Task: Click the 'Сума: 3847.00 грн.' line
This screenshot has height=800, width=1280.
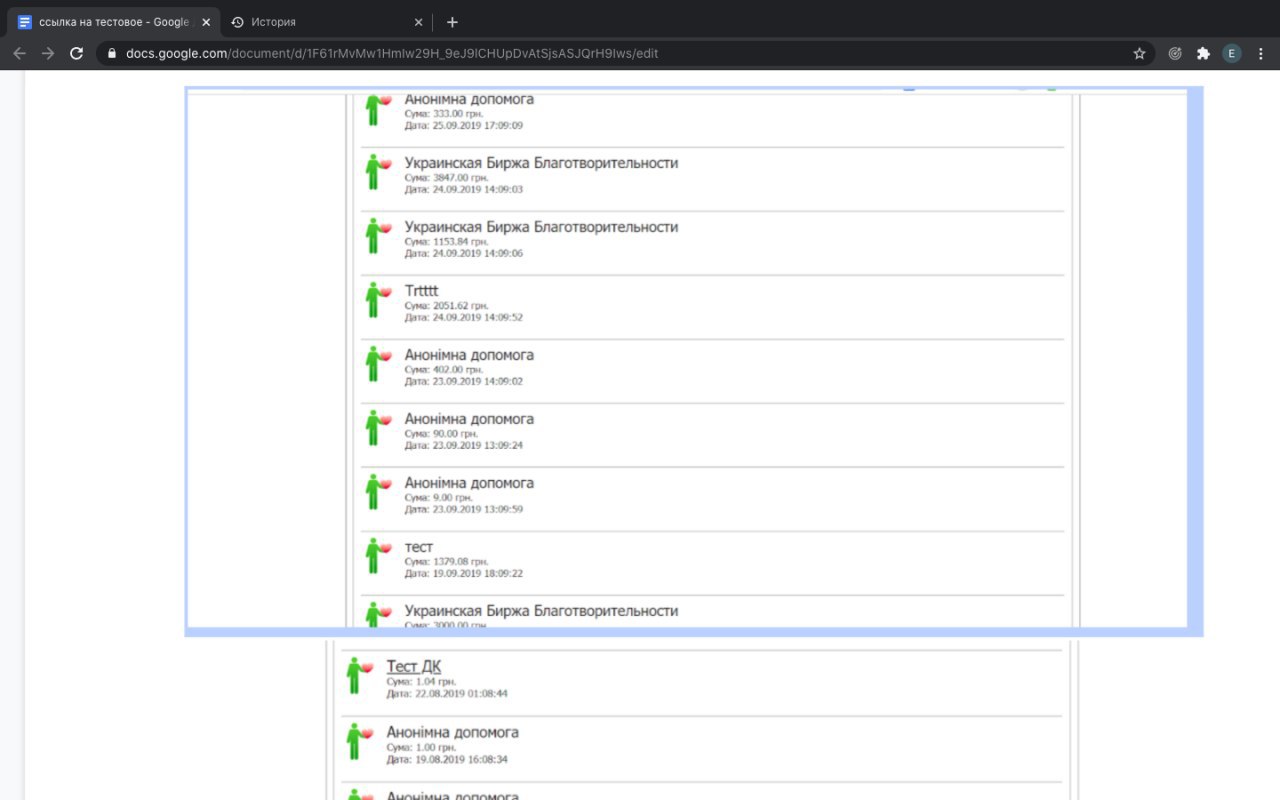Action: click(x=447, y=178)
